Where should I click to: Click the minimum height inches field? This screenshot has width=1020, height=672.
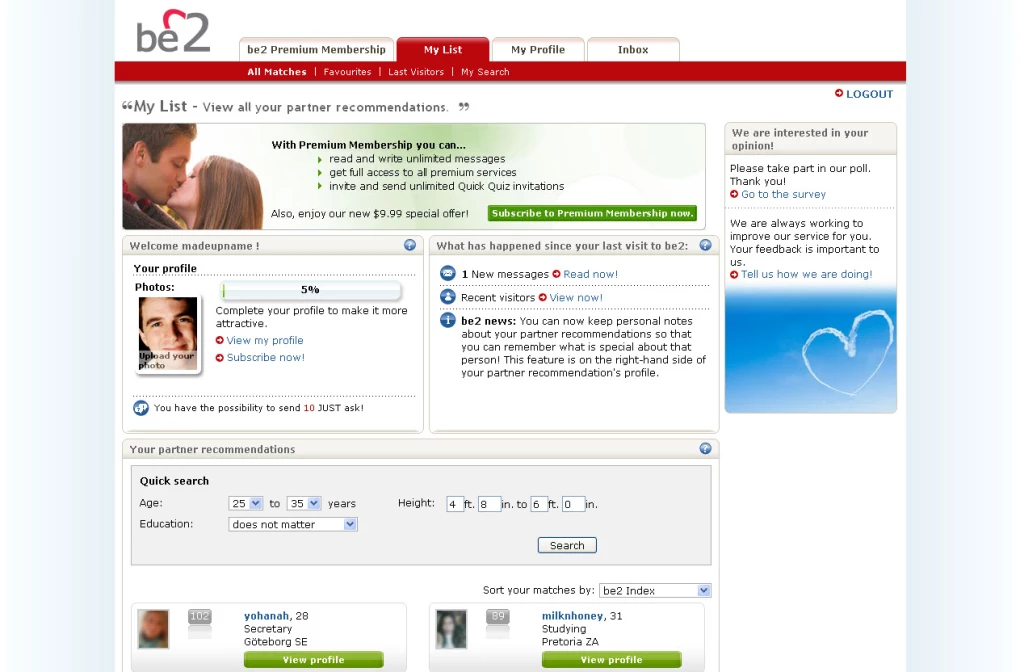click(x=489, y=504)
